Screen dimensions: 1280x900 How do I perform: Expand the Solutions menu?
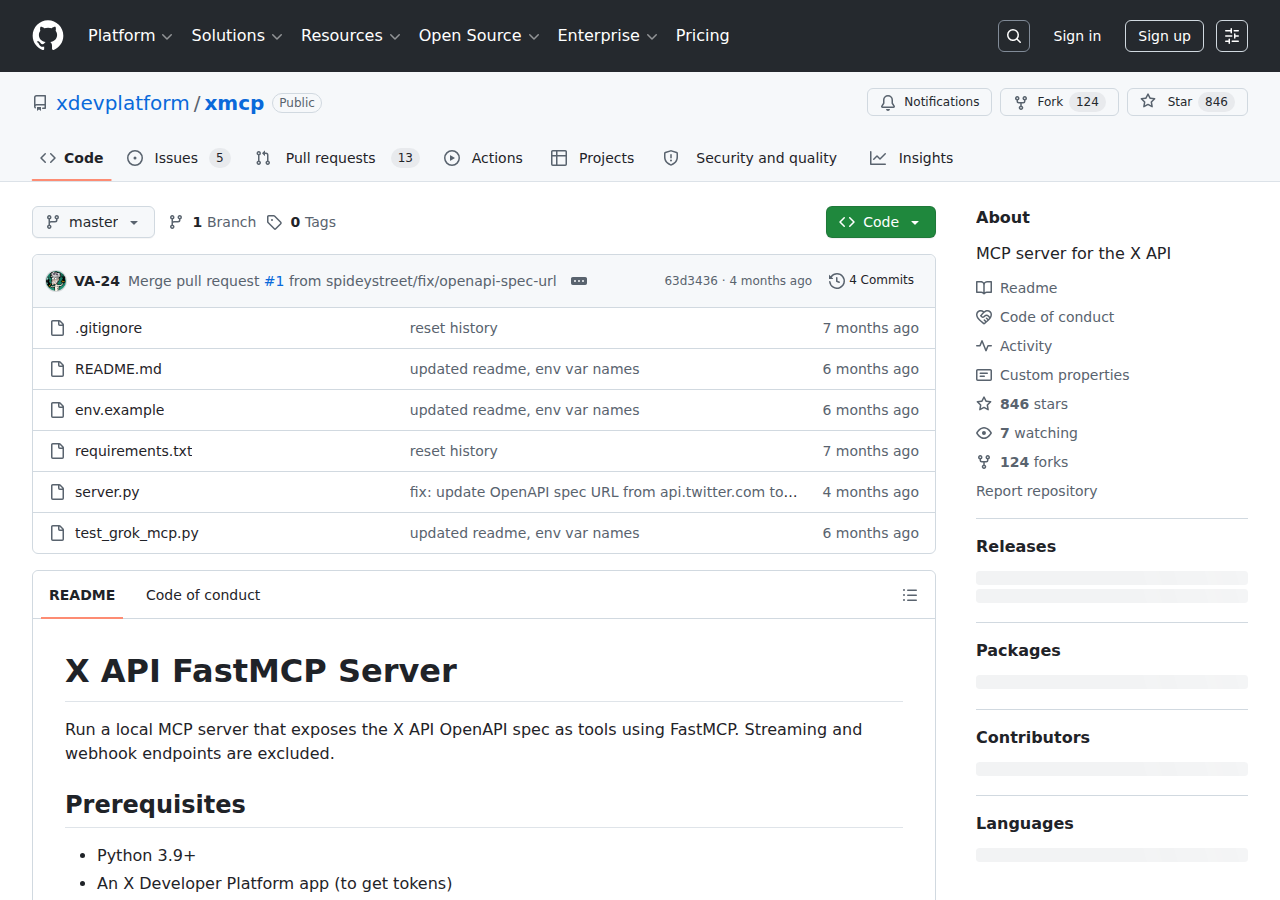(x=238, y=36)
